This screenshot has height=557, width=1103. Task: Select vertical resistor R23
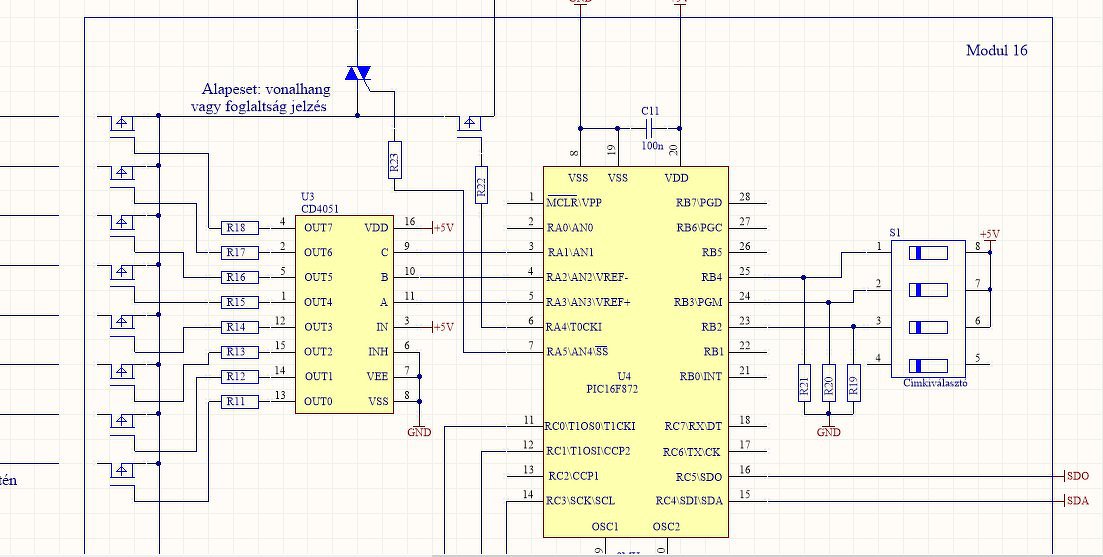point(395,160)
